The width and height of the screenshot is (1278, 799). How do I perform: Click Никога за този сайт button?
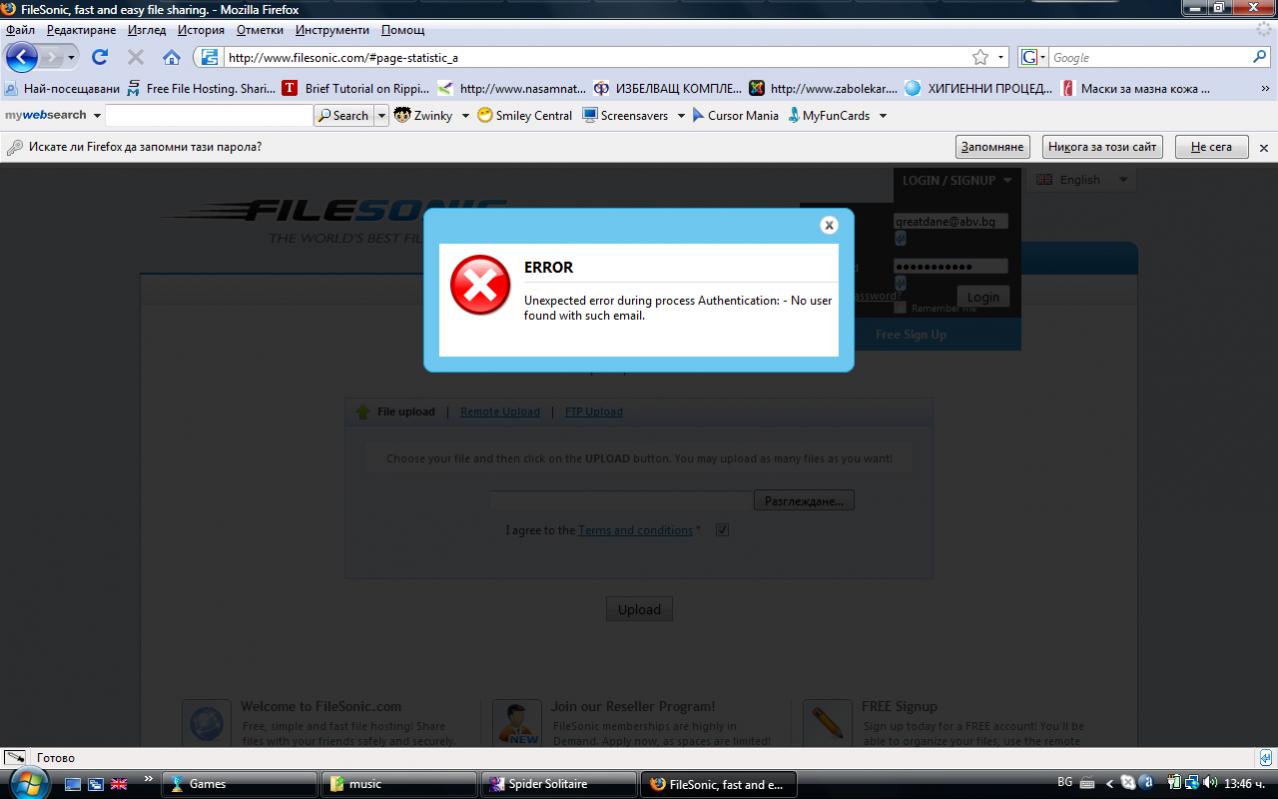(x=1102, y=147)
